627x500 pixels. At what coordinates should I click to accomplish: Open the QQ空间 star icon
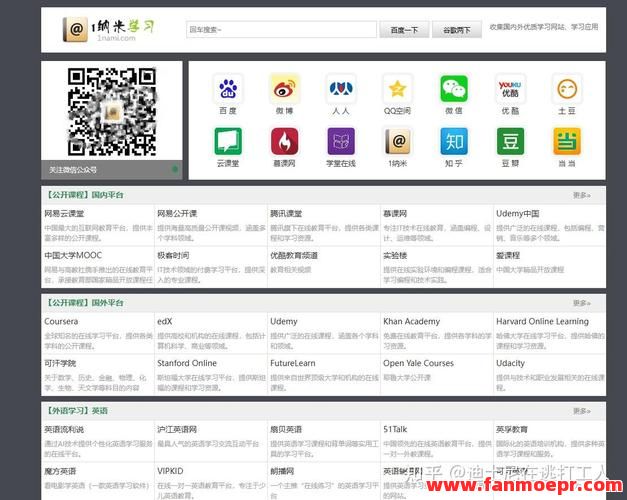(397, 89)
